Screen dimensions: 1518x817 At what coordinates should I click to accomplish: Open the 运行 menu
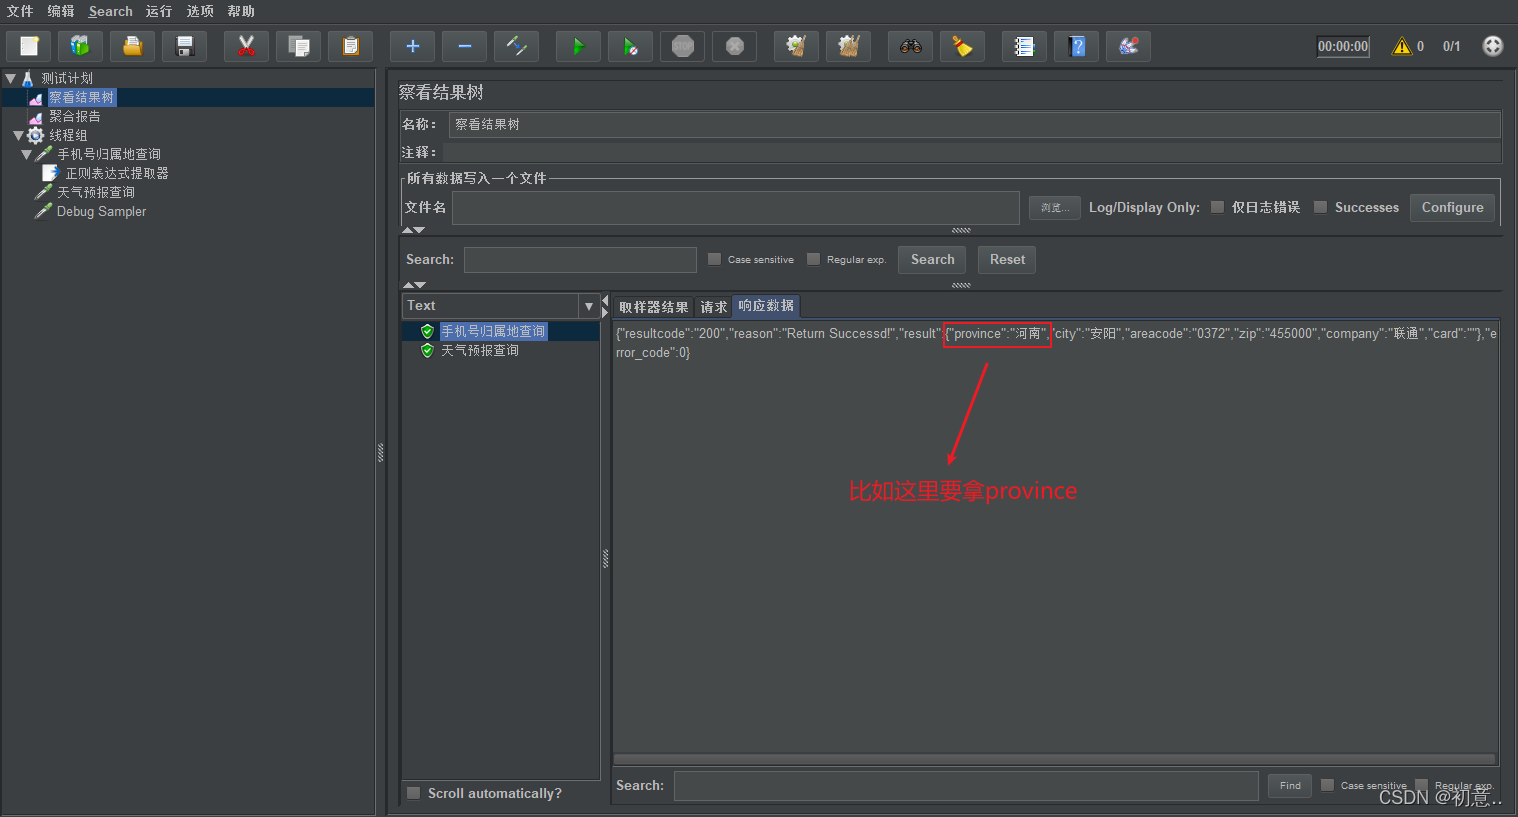(x=159, y=11)
